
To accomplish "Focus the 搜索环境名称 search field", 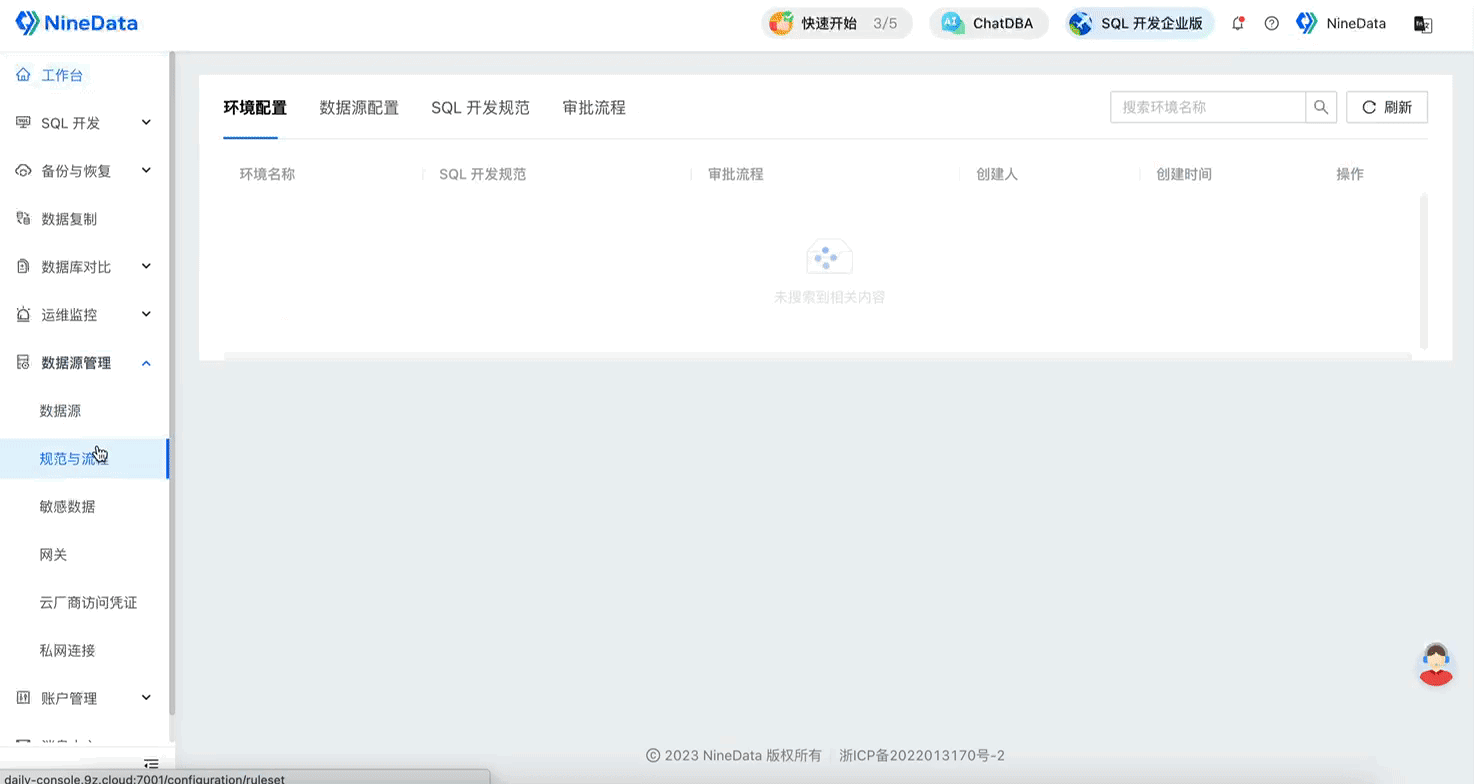I will (1208, 107).
